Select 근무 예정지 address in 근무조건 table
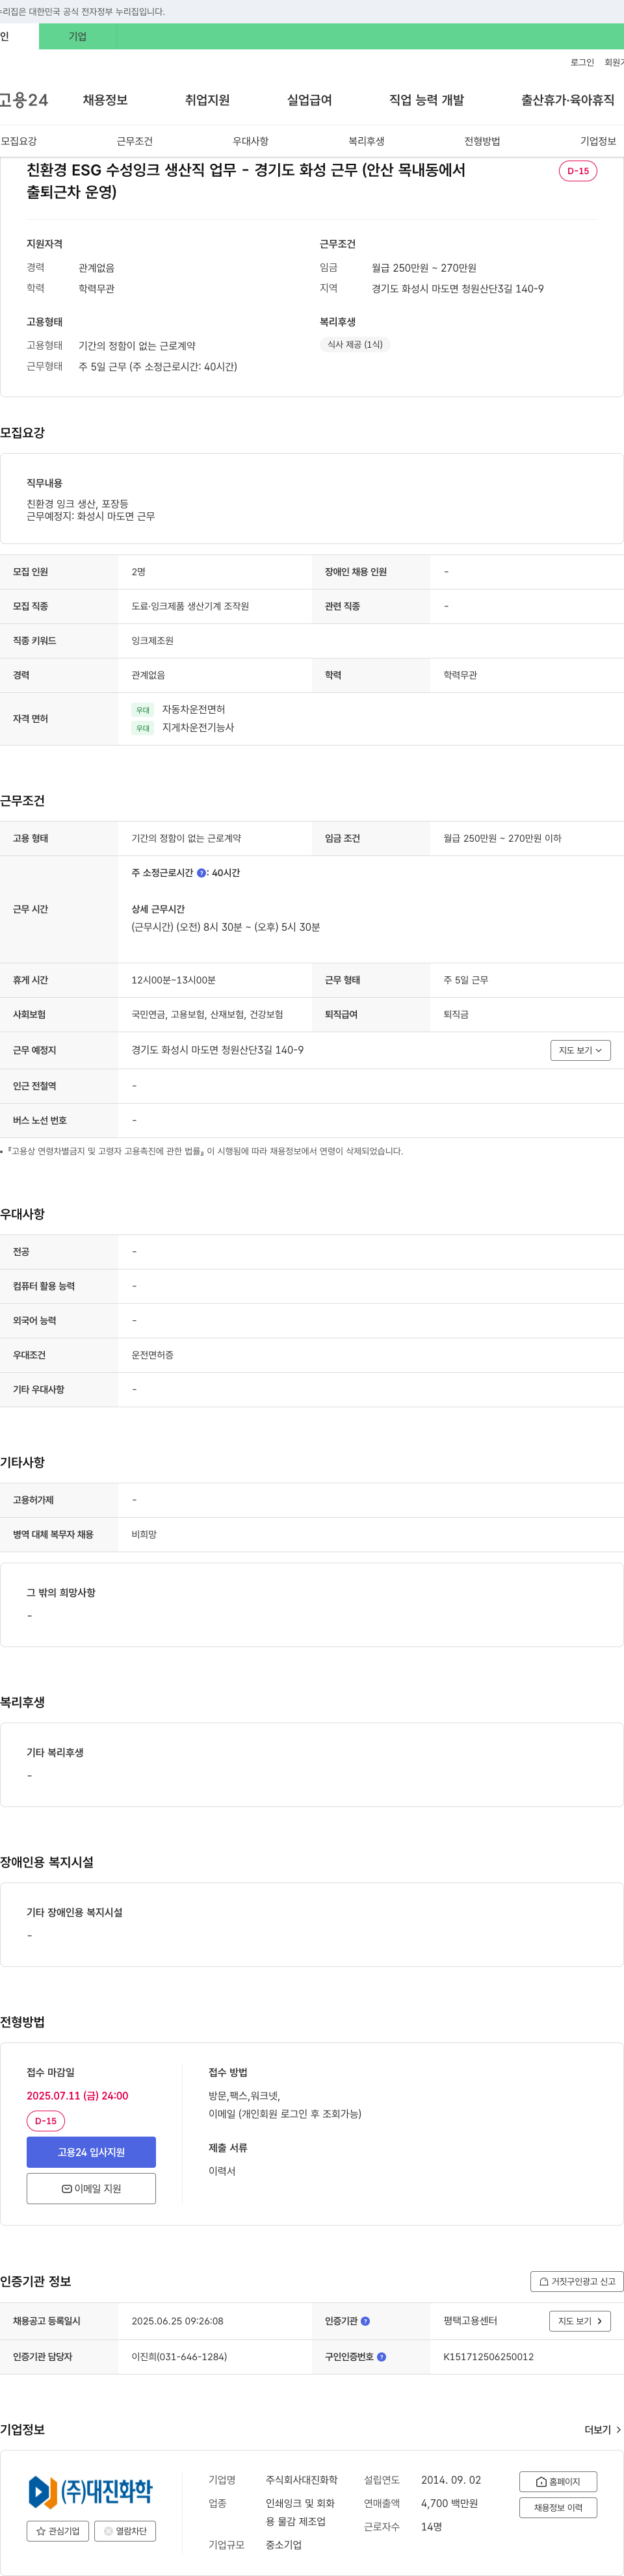This screenshot has height=2576, width=624. (217, 1050)
